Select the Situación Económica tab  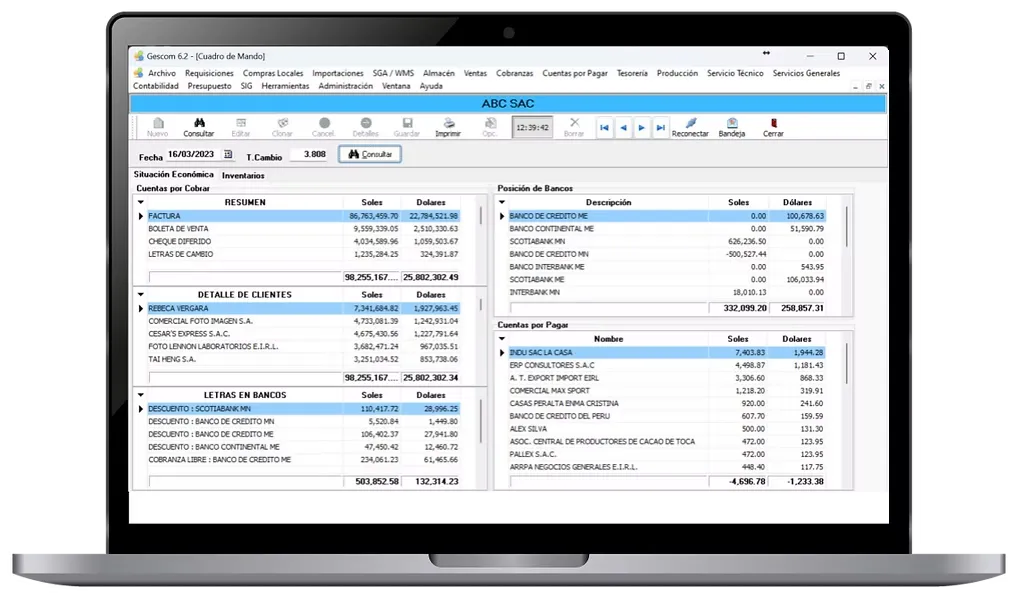point(174,174)
